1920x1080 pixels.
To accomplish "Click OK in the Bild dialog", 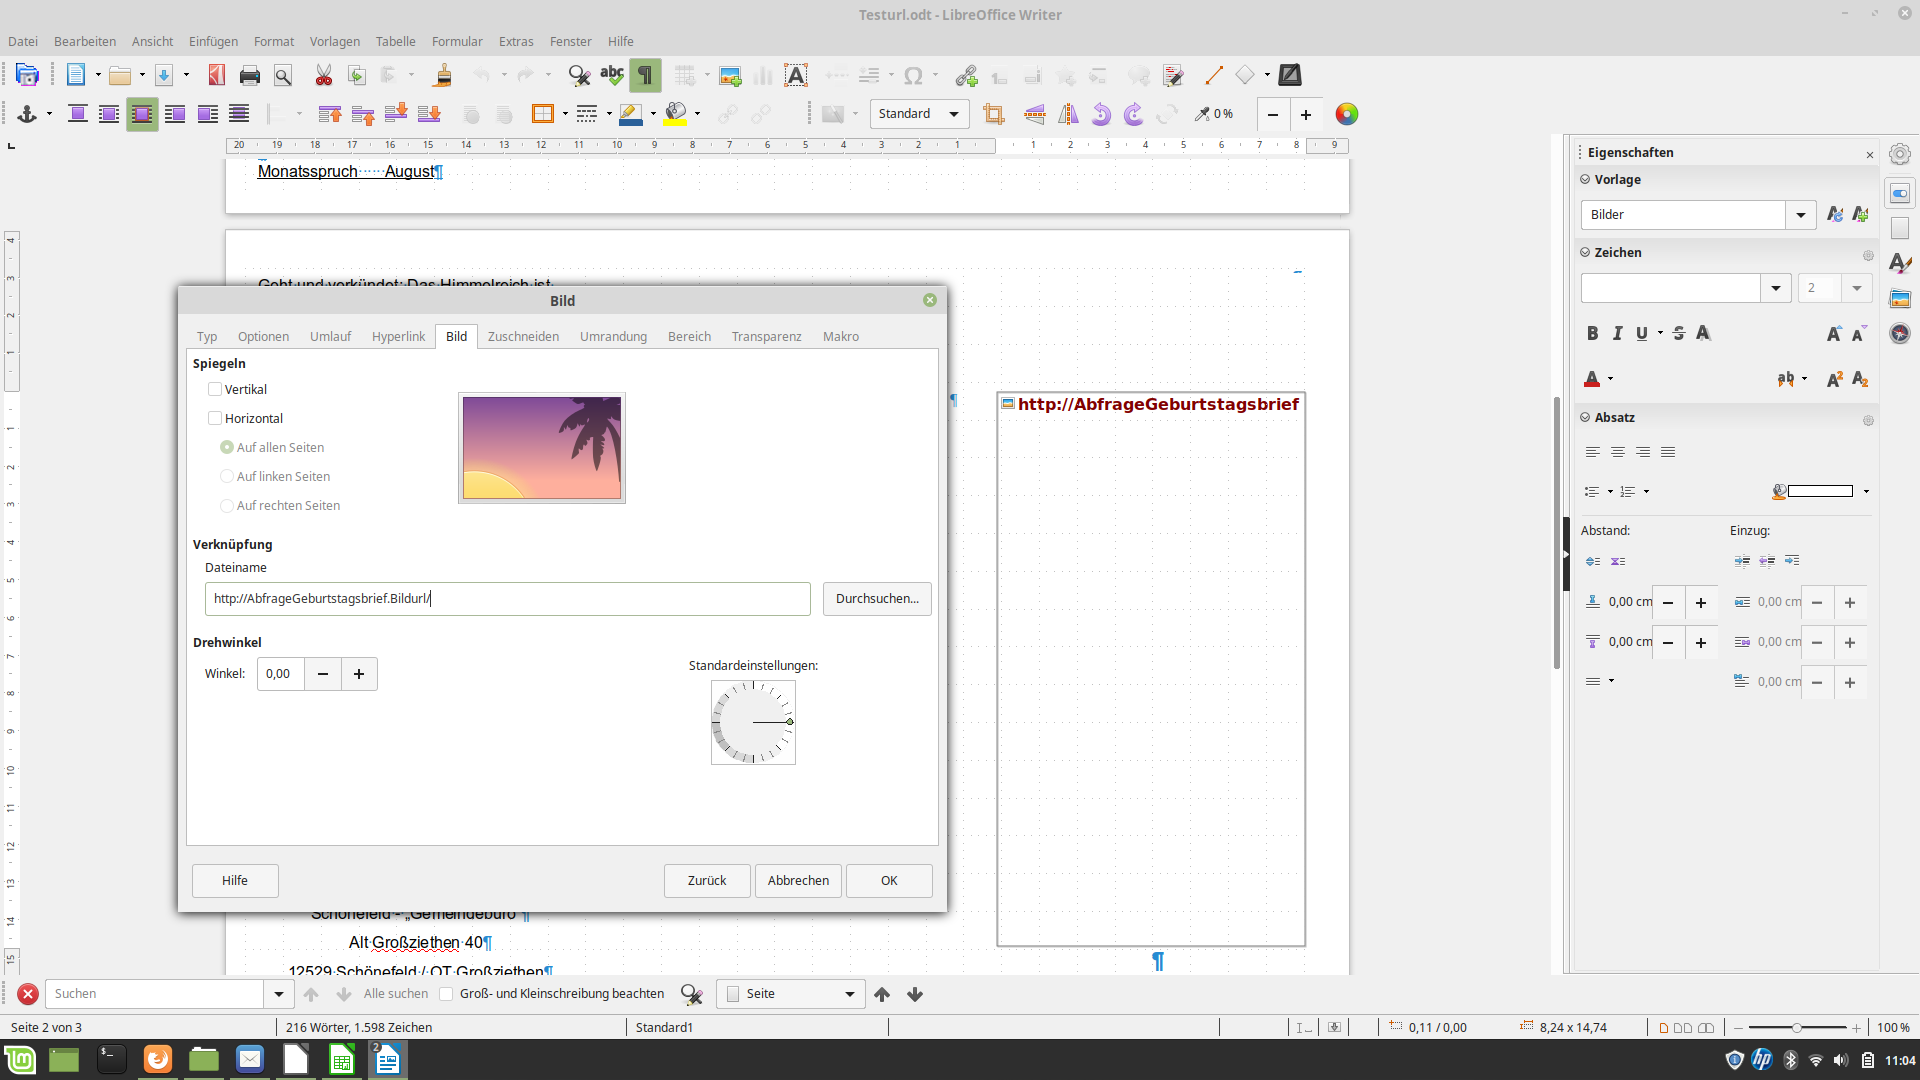I will (889, 881).
